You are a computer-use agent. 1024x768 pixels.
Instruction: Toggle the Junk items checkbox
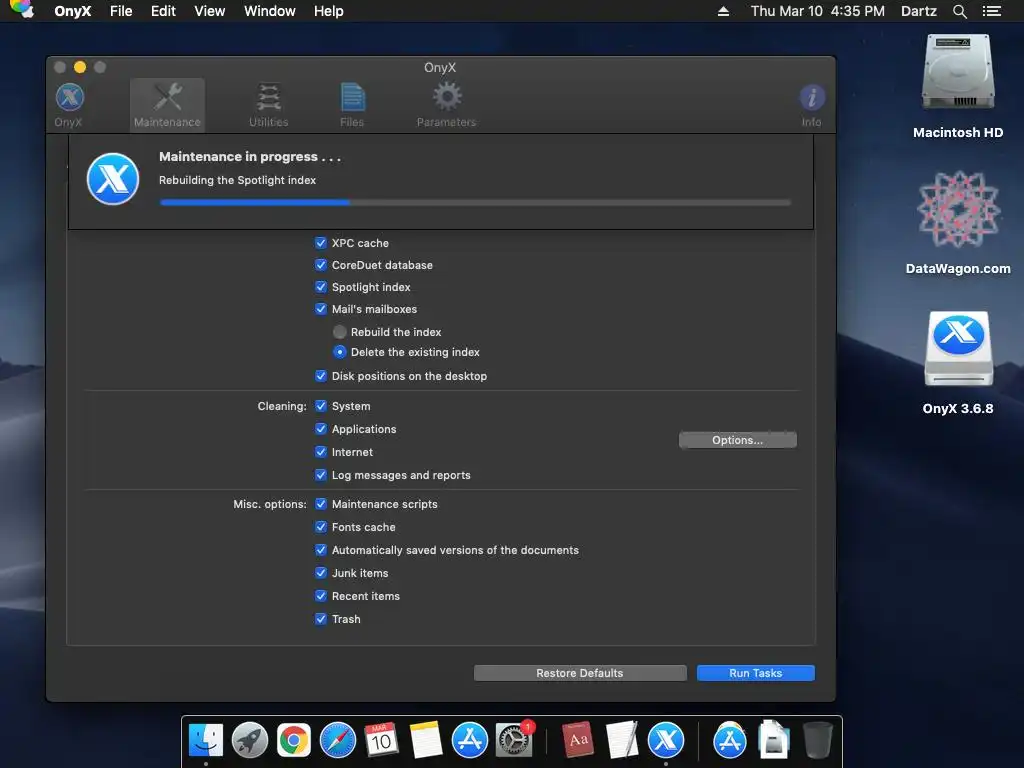click(x=321, y=573)
